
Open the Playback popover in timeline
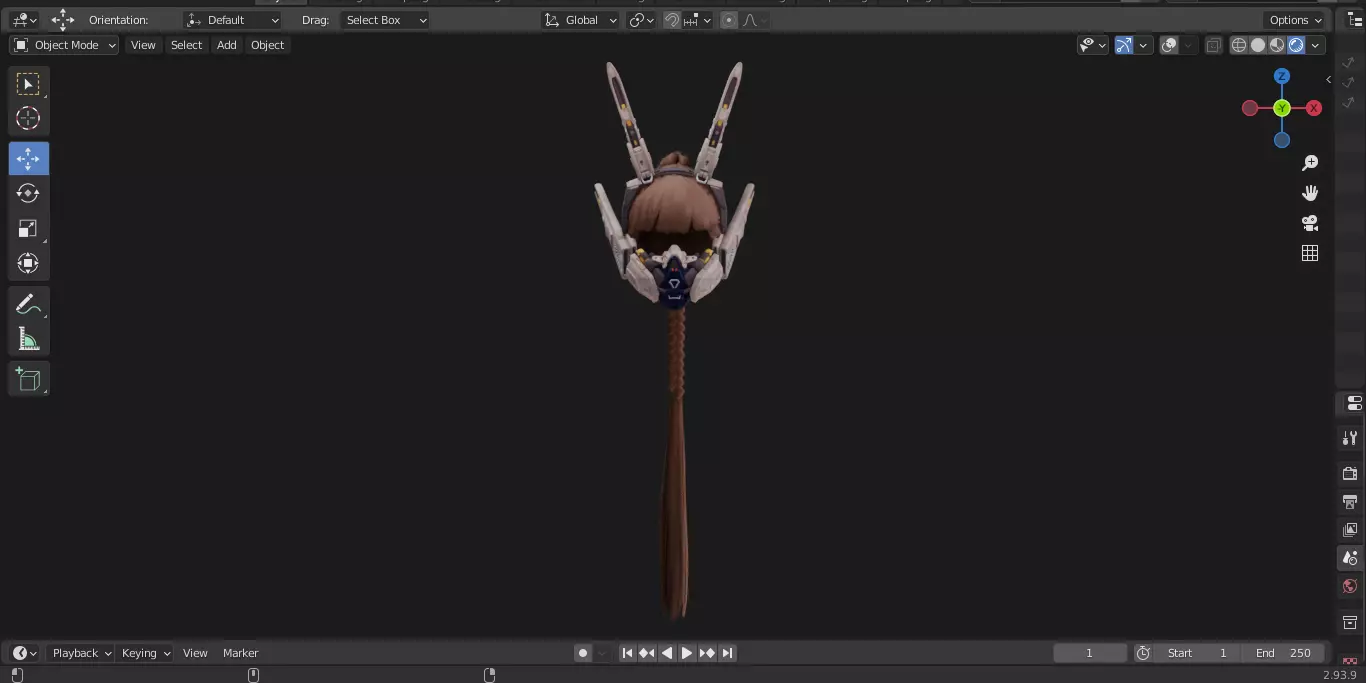(81, 653)
